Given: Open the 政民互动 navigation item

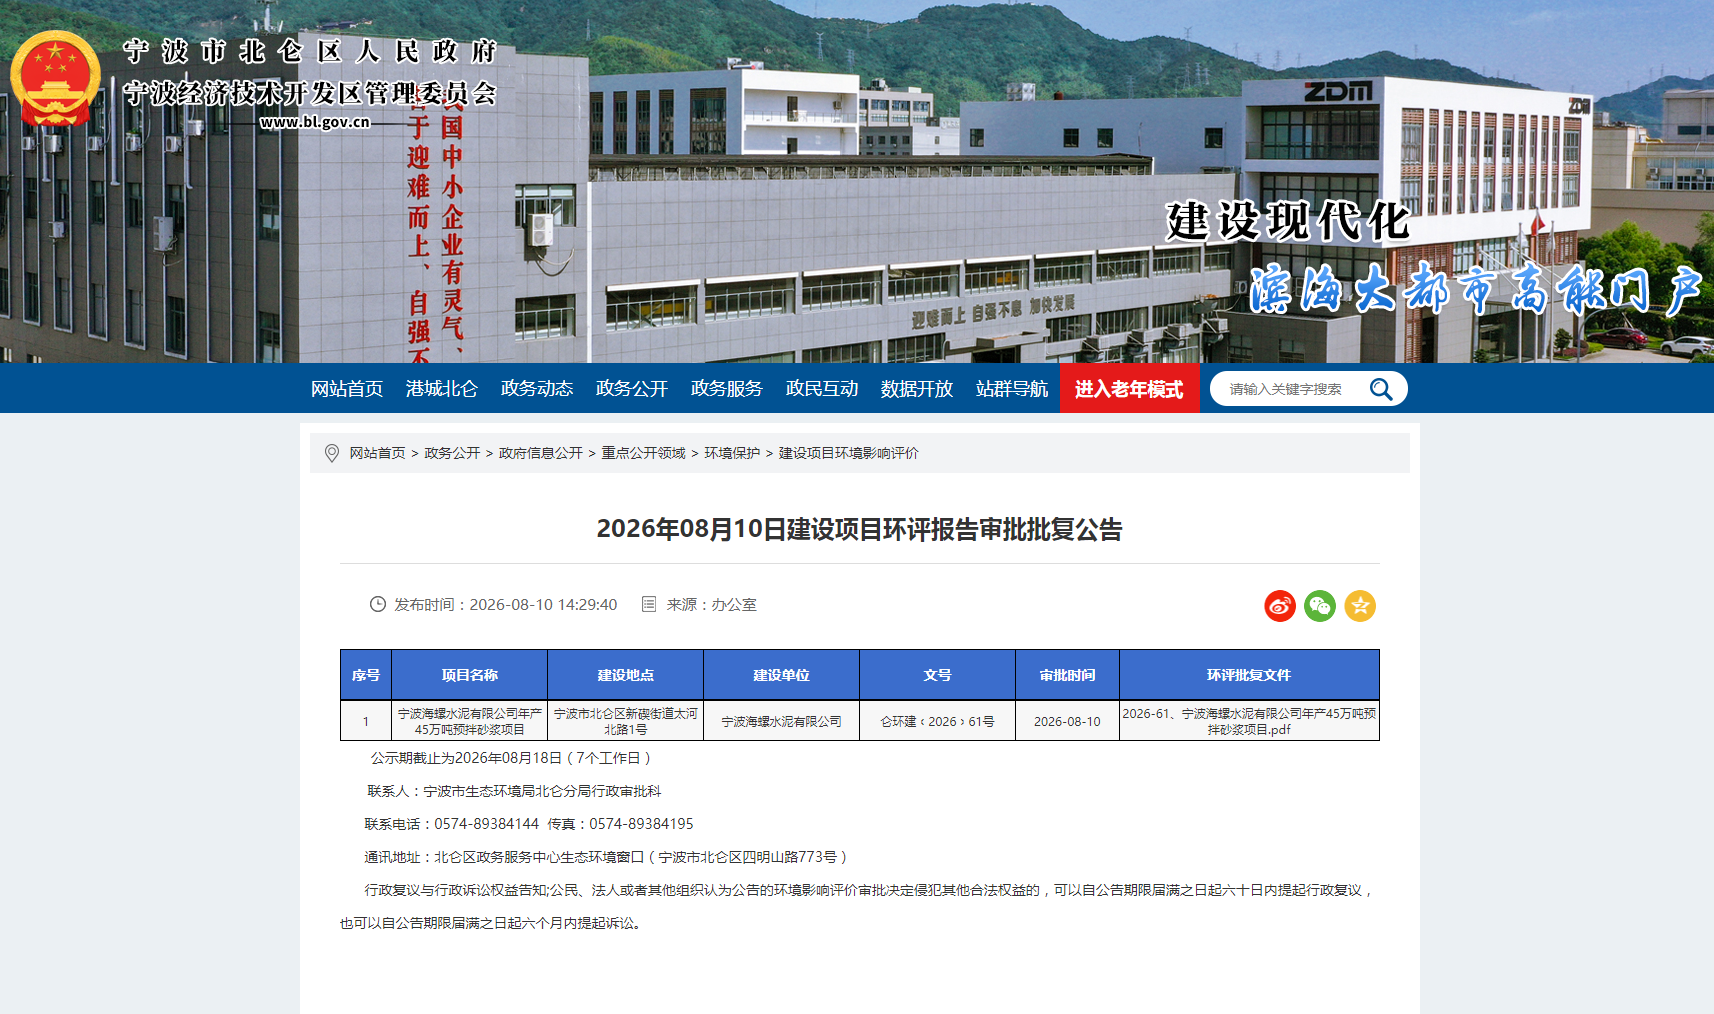Looking at the screenshot, I should pos(822,389).
